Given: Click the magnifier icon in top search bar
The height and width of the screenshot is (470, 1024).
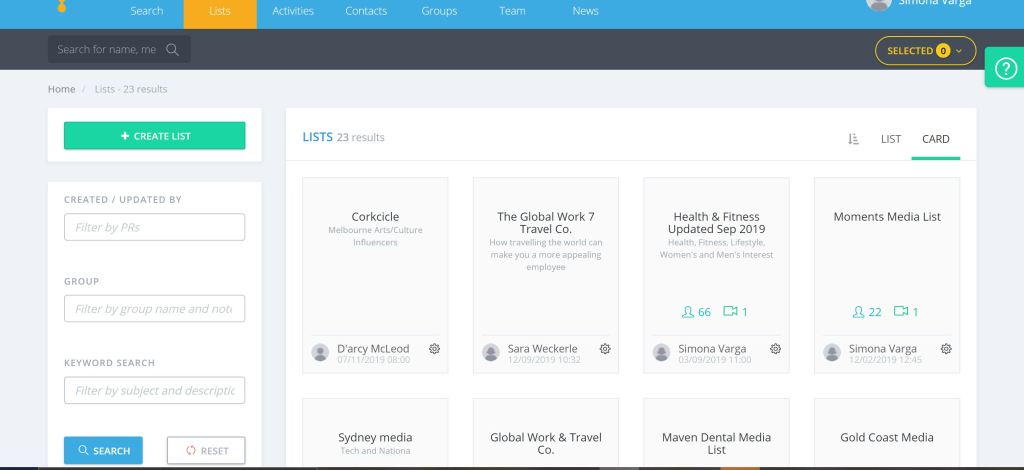Looking at the screenshot, I should (x=172, y=50).
